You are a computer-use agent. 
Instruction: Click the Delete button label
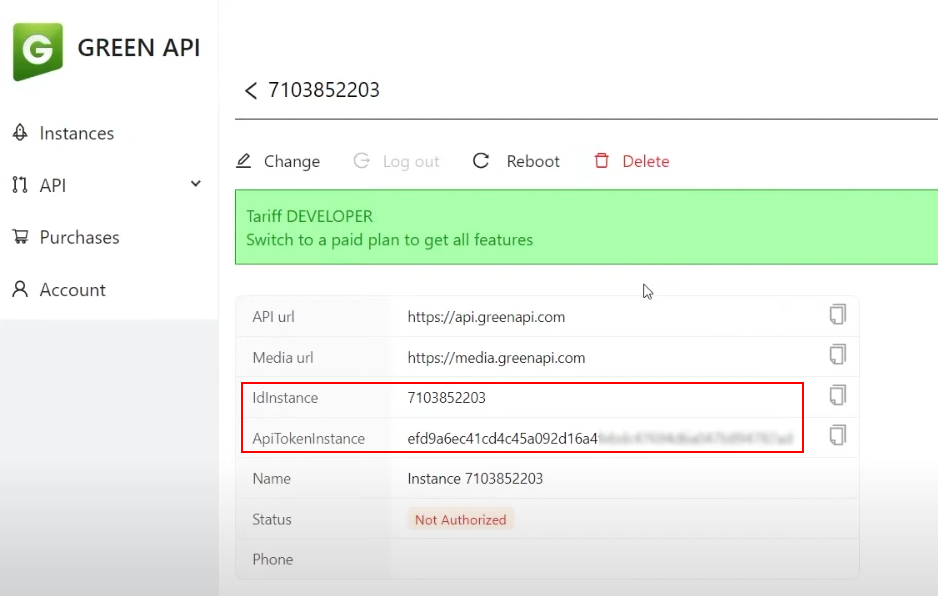coord(645,161)
